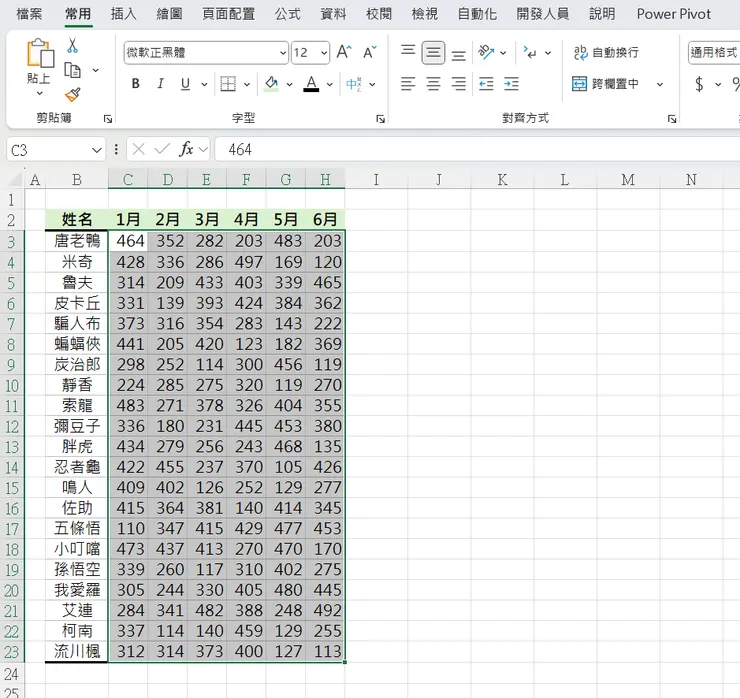Viewport: 740px width, 698px height.
Task: Expand font color palette arrow
Action: click(330, 84)
